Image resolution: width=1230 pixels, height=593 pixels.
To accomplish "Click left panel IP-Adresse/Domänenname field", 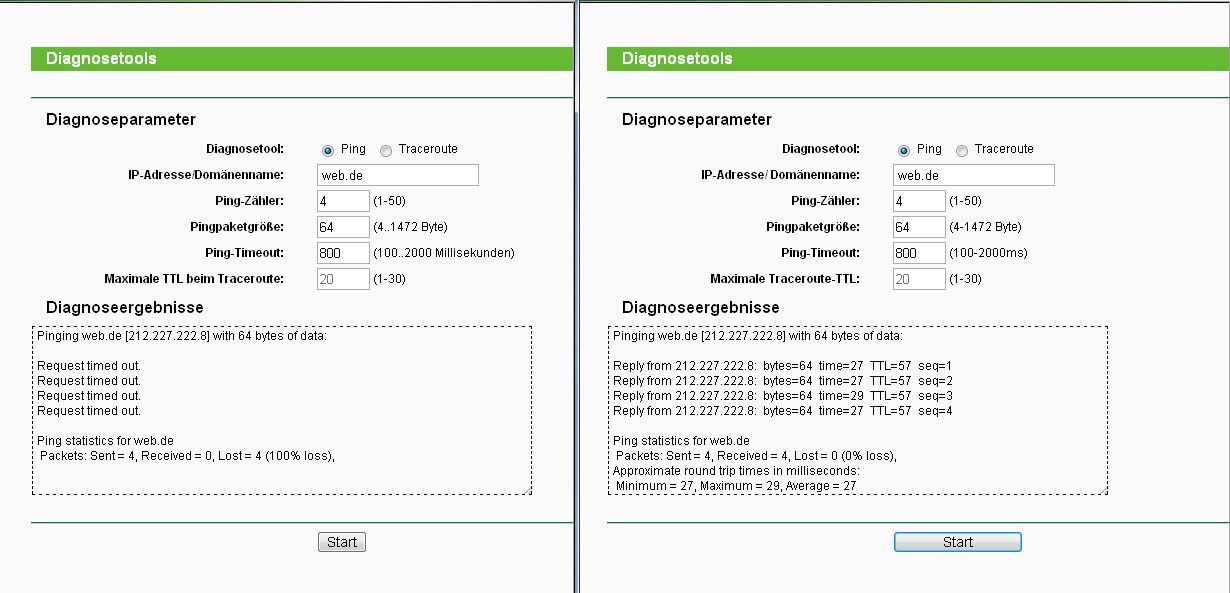I will (x=397, y=175).
